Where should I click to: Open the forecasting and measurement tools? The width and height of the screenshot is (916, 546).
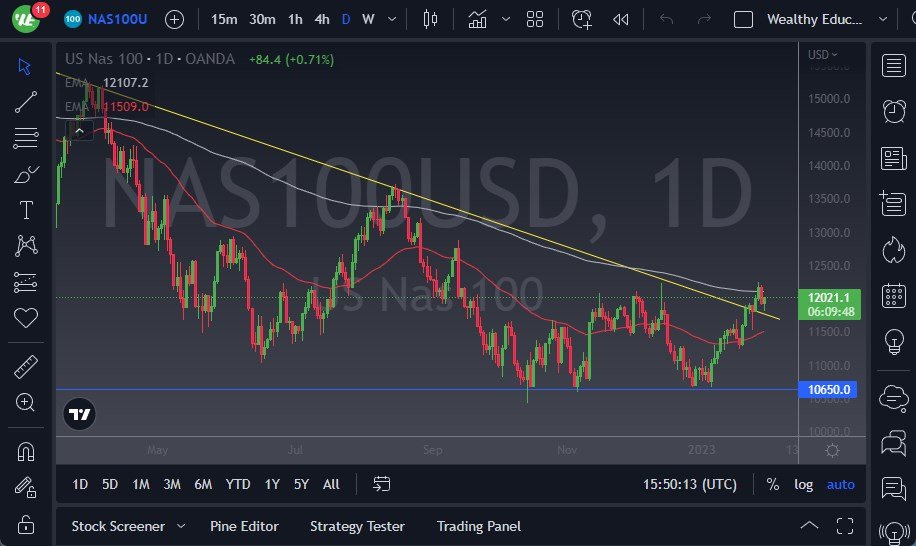(x=26, y=282)
